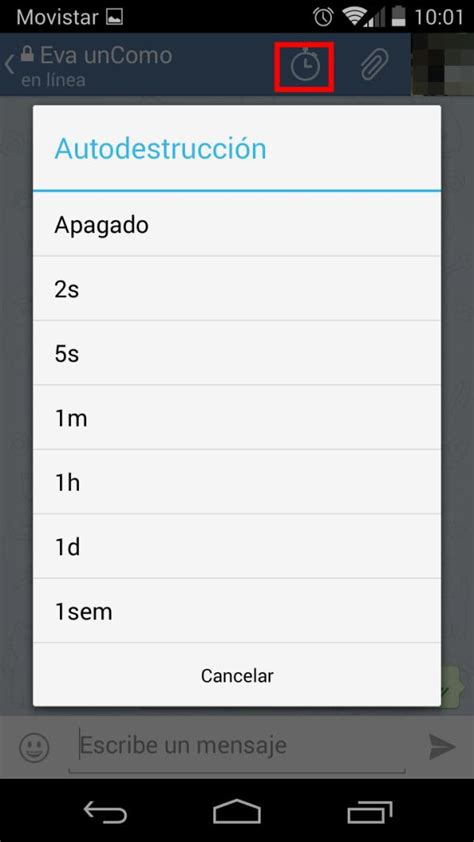Pick the 1d autodestruction option
This screenshot has height=842, width=474.
(x=237, y=547)
